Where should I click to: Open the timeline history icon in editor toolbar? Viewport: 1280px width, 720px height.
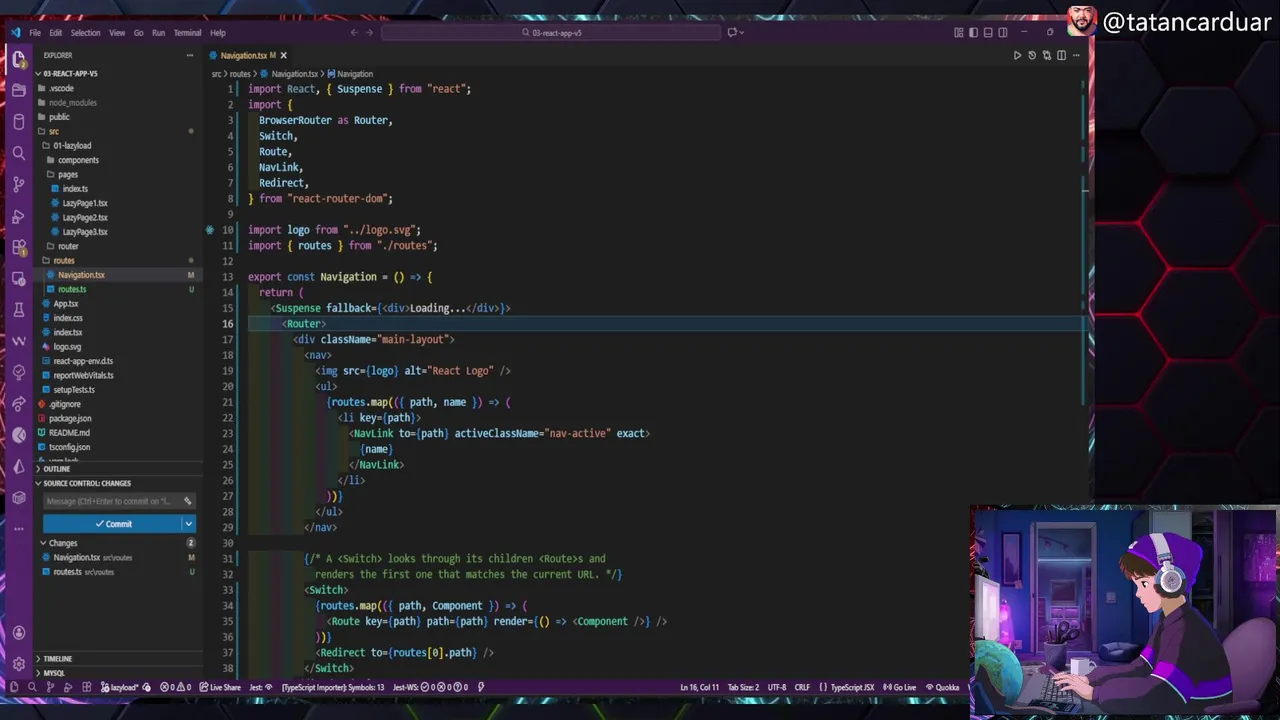[x=1032, y=55]
